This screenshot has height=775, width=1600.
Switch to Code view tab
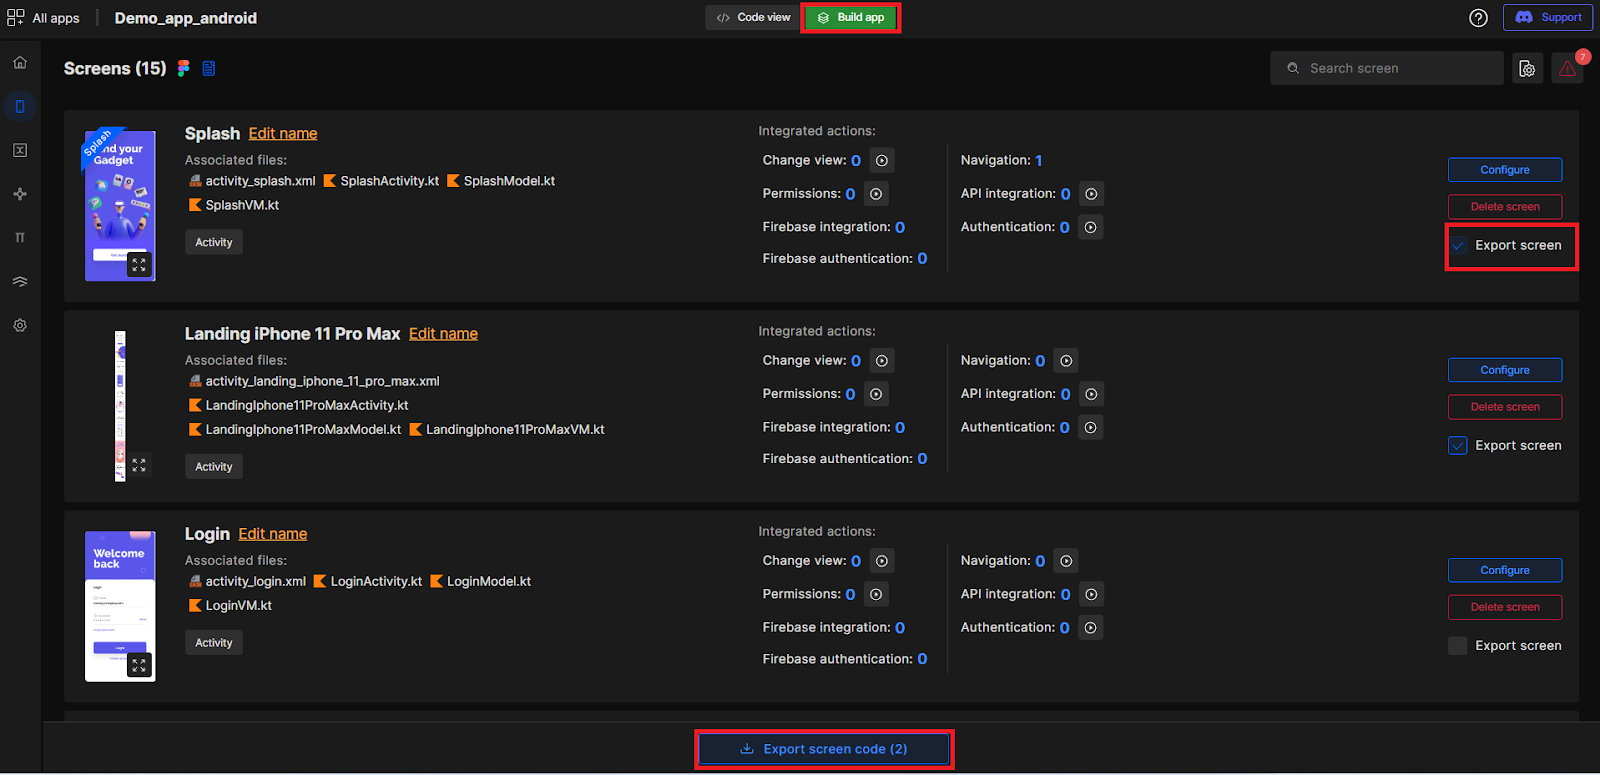(x=754, y=18)
